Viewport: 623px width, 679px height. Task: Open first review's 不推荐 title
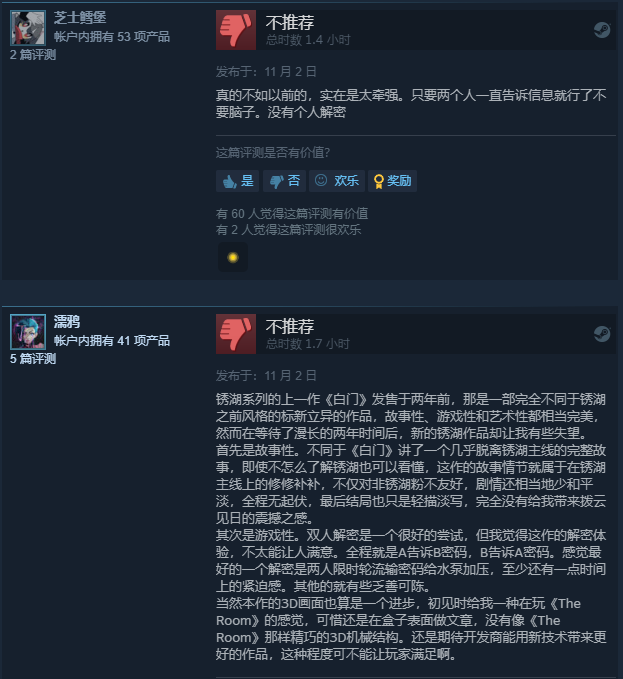[290, 23]
